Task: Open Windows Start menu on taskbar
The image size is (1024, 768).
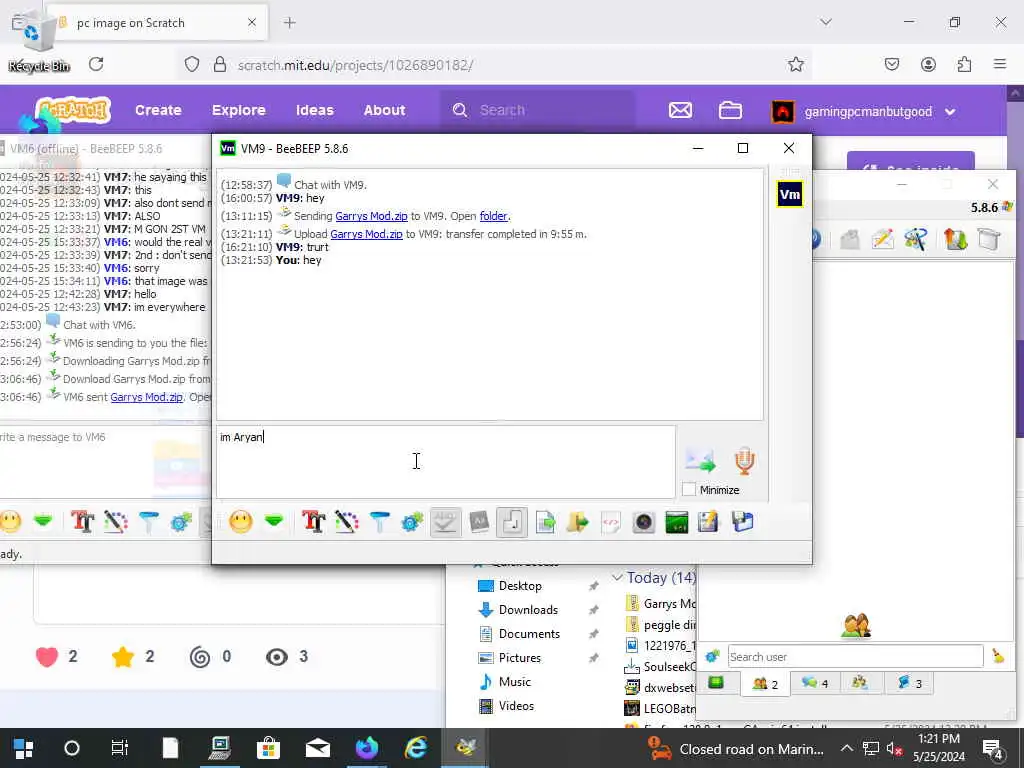Action: tap(24, 748)
